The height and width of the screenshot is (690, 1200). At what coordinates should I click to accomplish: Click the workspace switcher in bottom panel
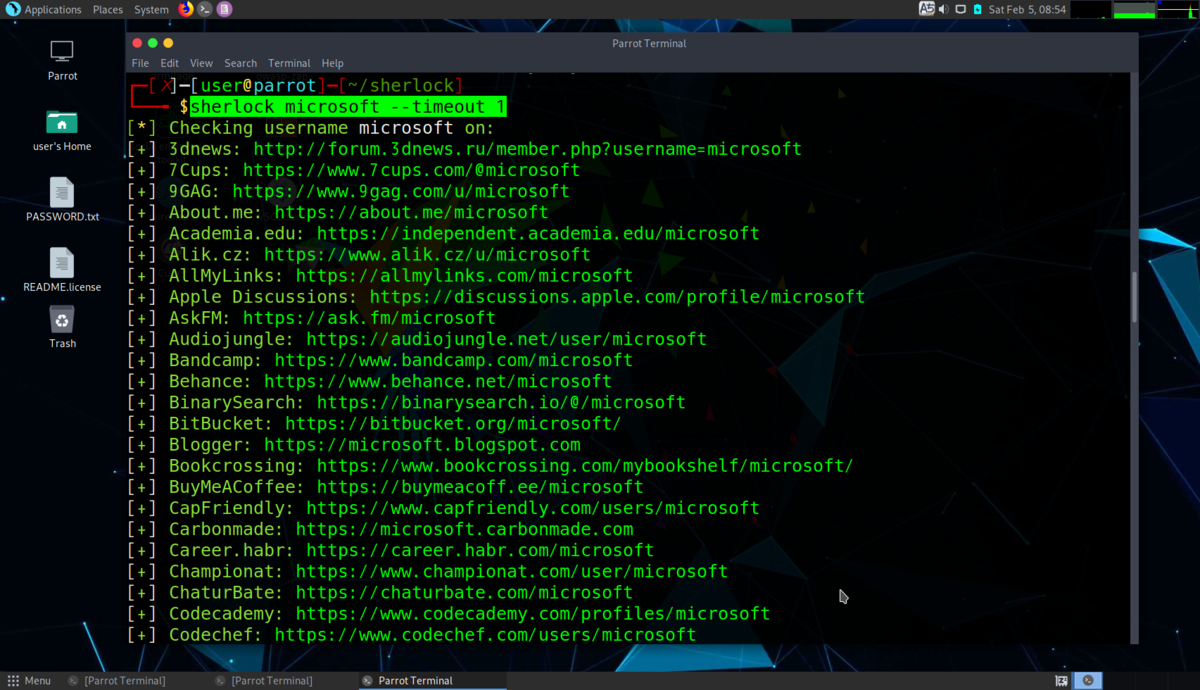[1087, 680]
